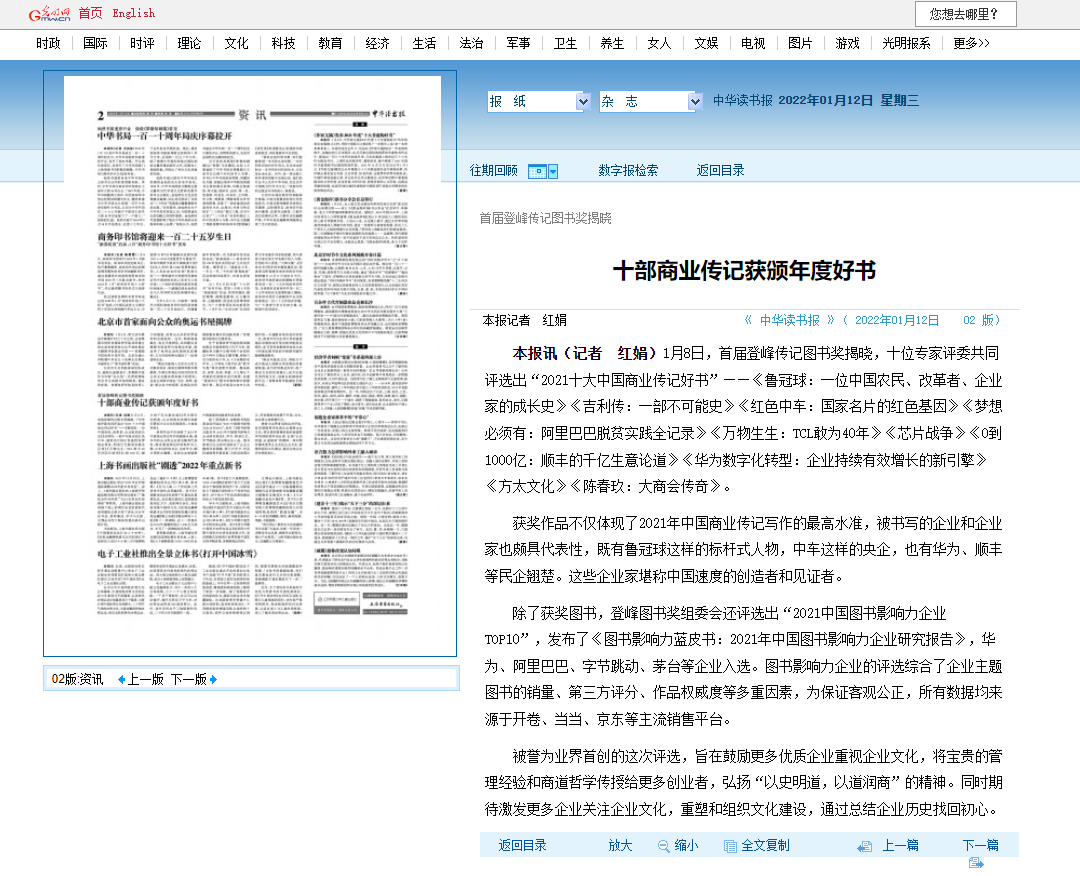Click 返回目录 in the top toolbar
The height and width of the screenshot is (876, 1080).
pos(720,171)
